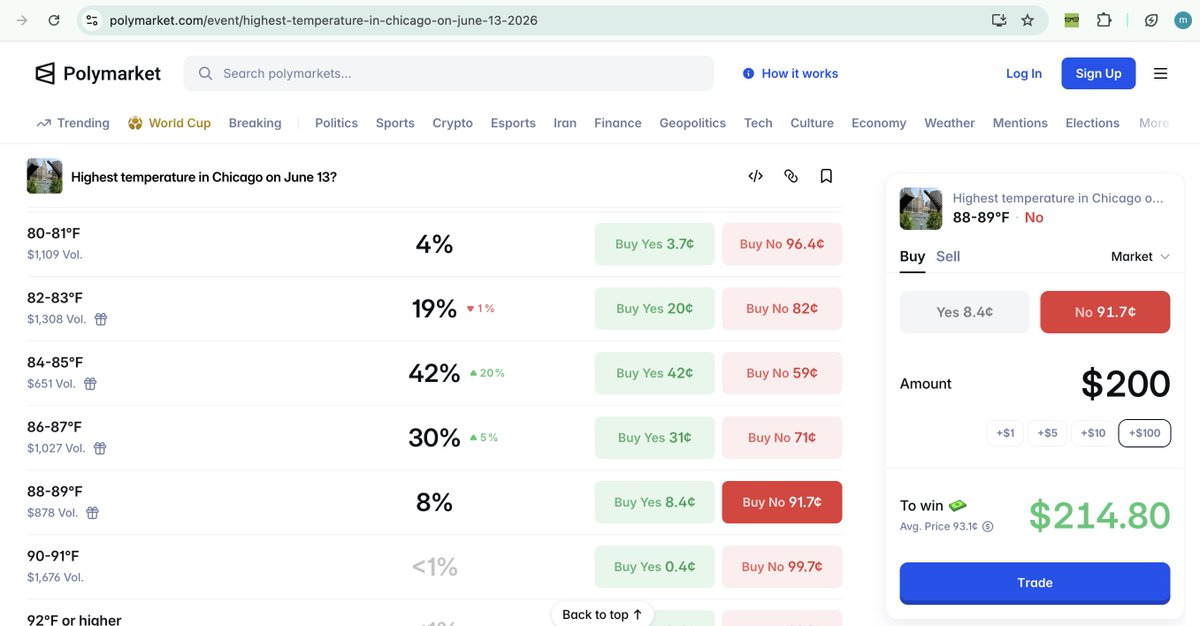The image size is (1200, 626).
Task: Click Buy No 96.4¢ for 80-81°F
Action: click(x=782, y=244)
